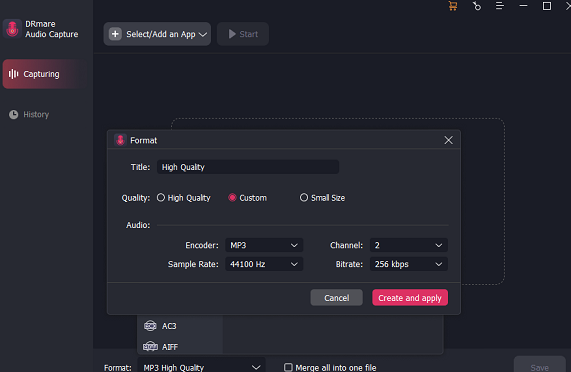Click the Cancel button
Image resolution: width=571 pixels, height=372 pixels.
(x=336, y=298)
